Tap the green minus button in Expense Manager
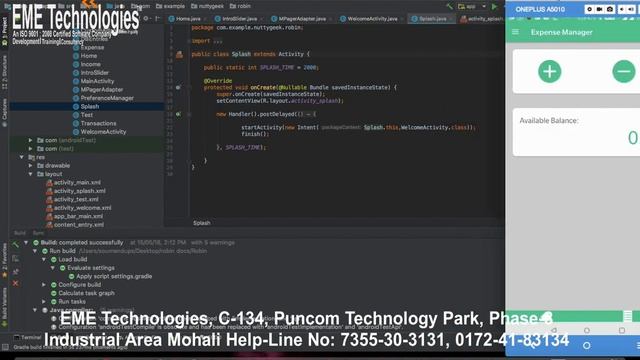 point(624,71)
